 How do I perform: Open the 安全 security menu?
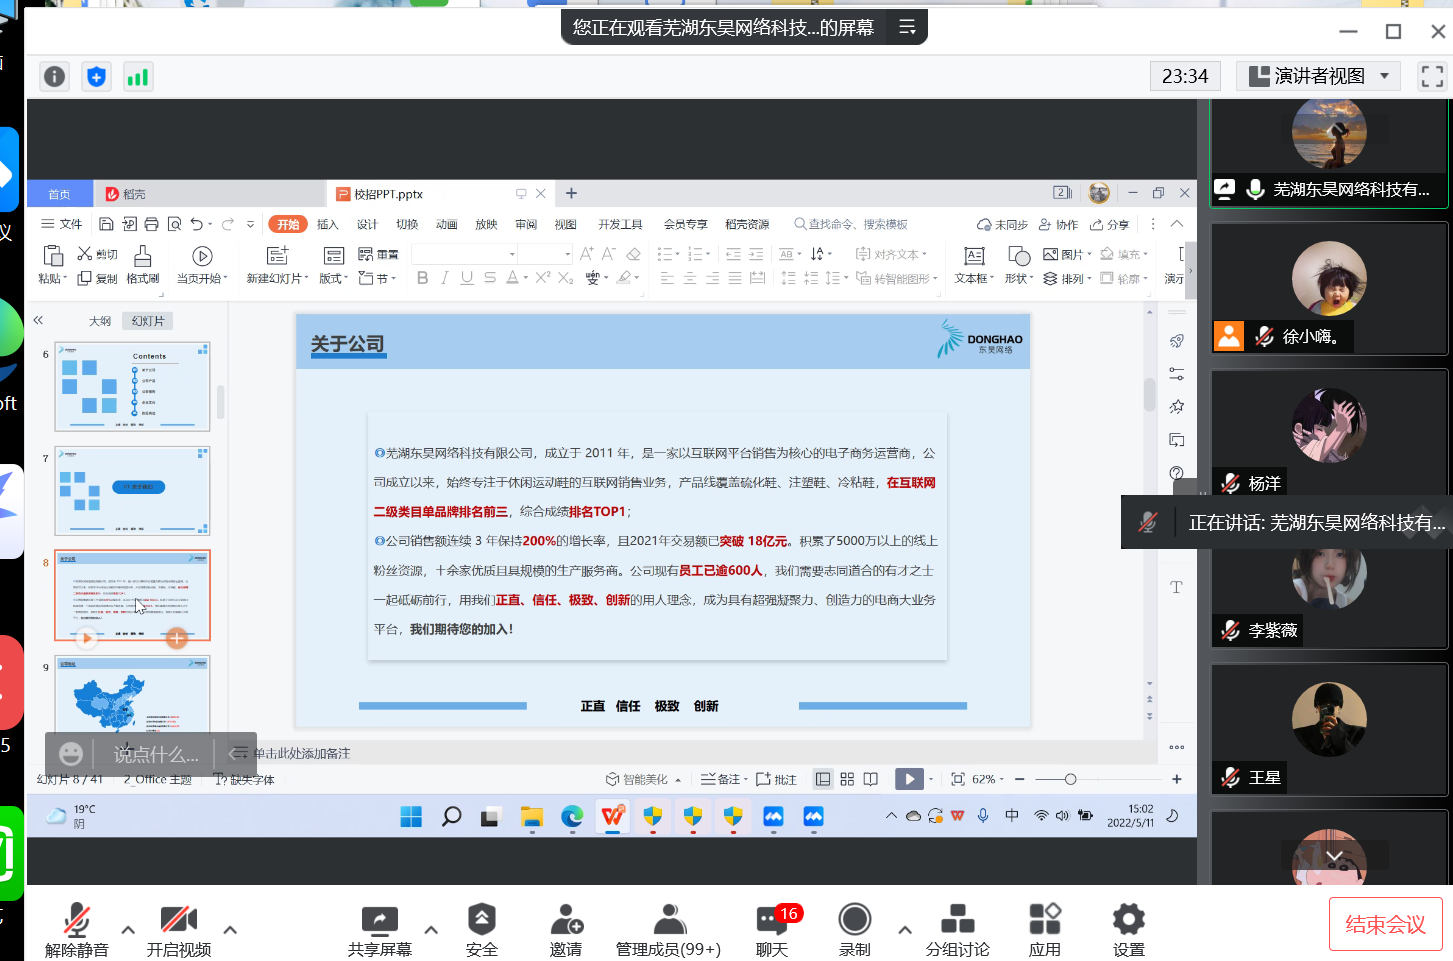pyautogui.click(x=482, y=929)
